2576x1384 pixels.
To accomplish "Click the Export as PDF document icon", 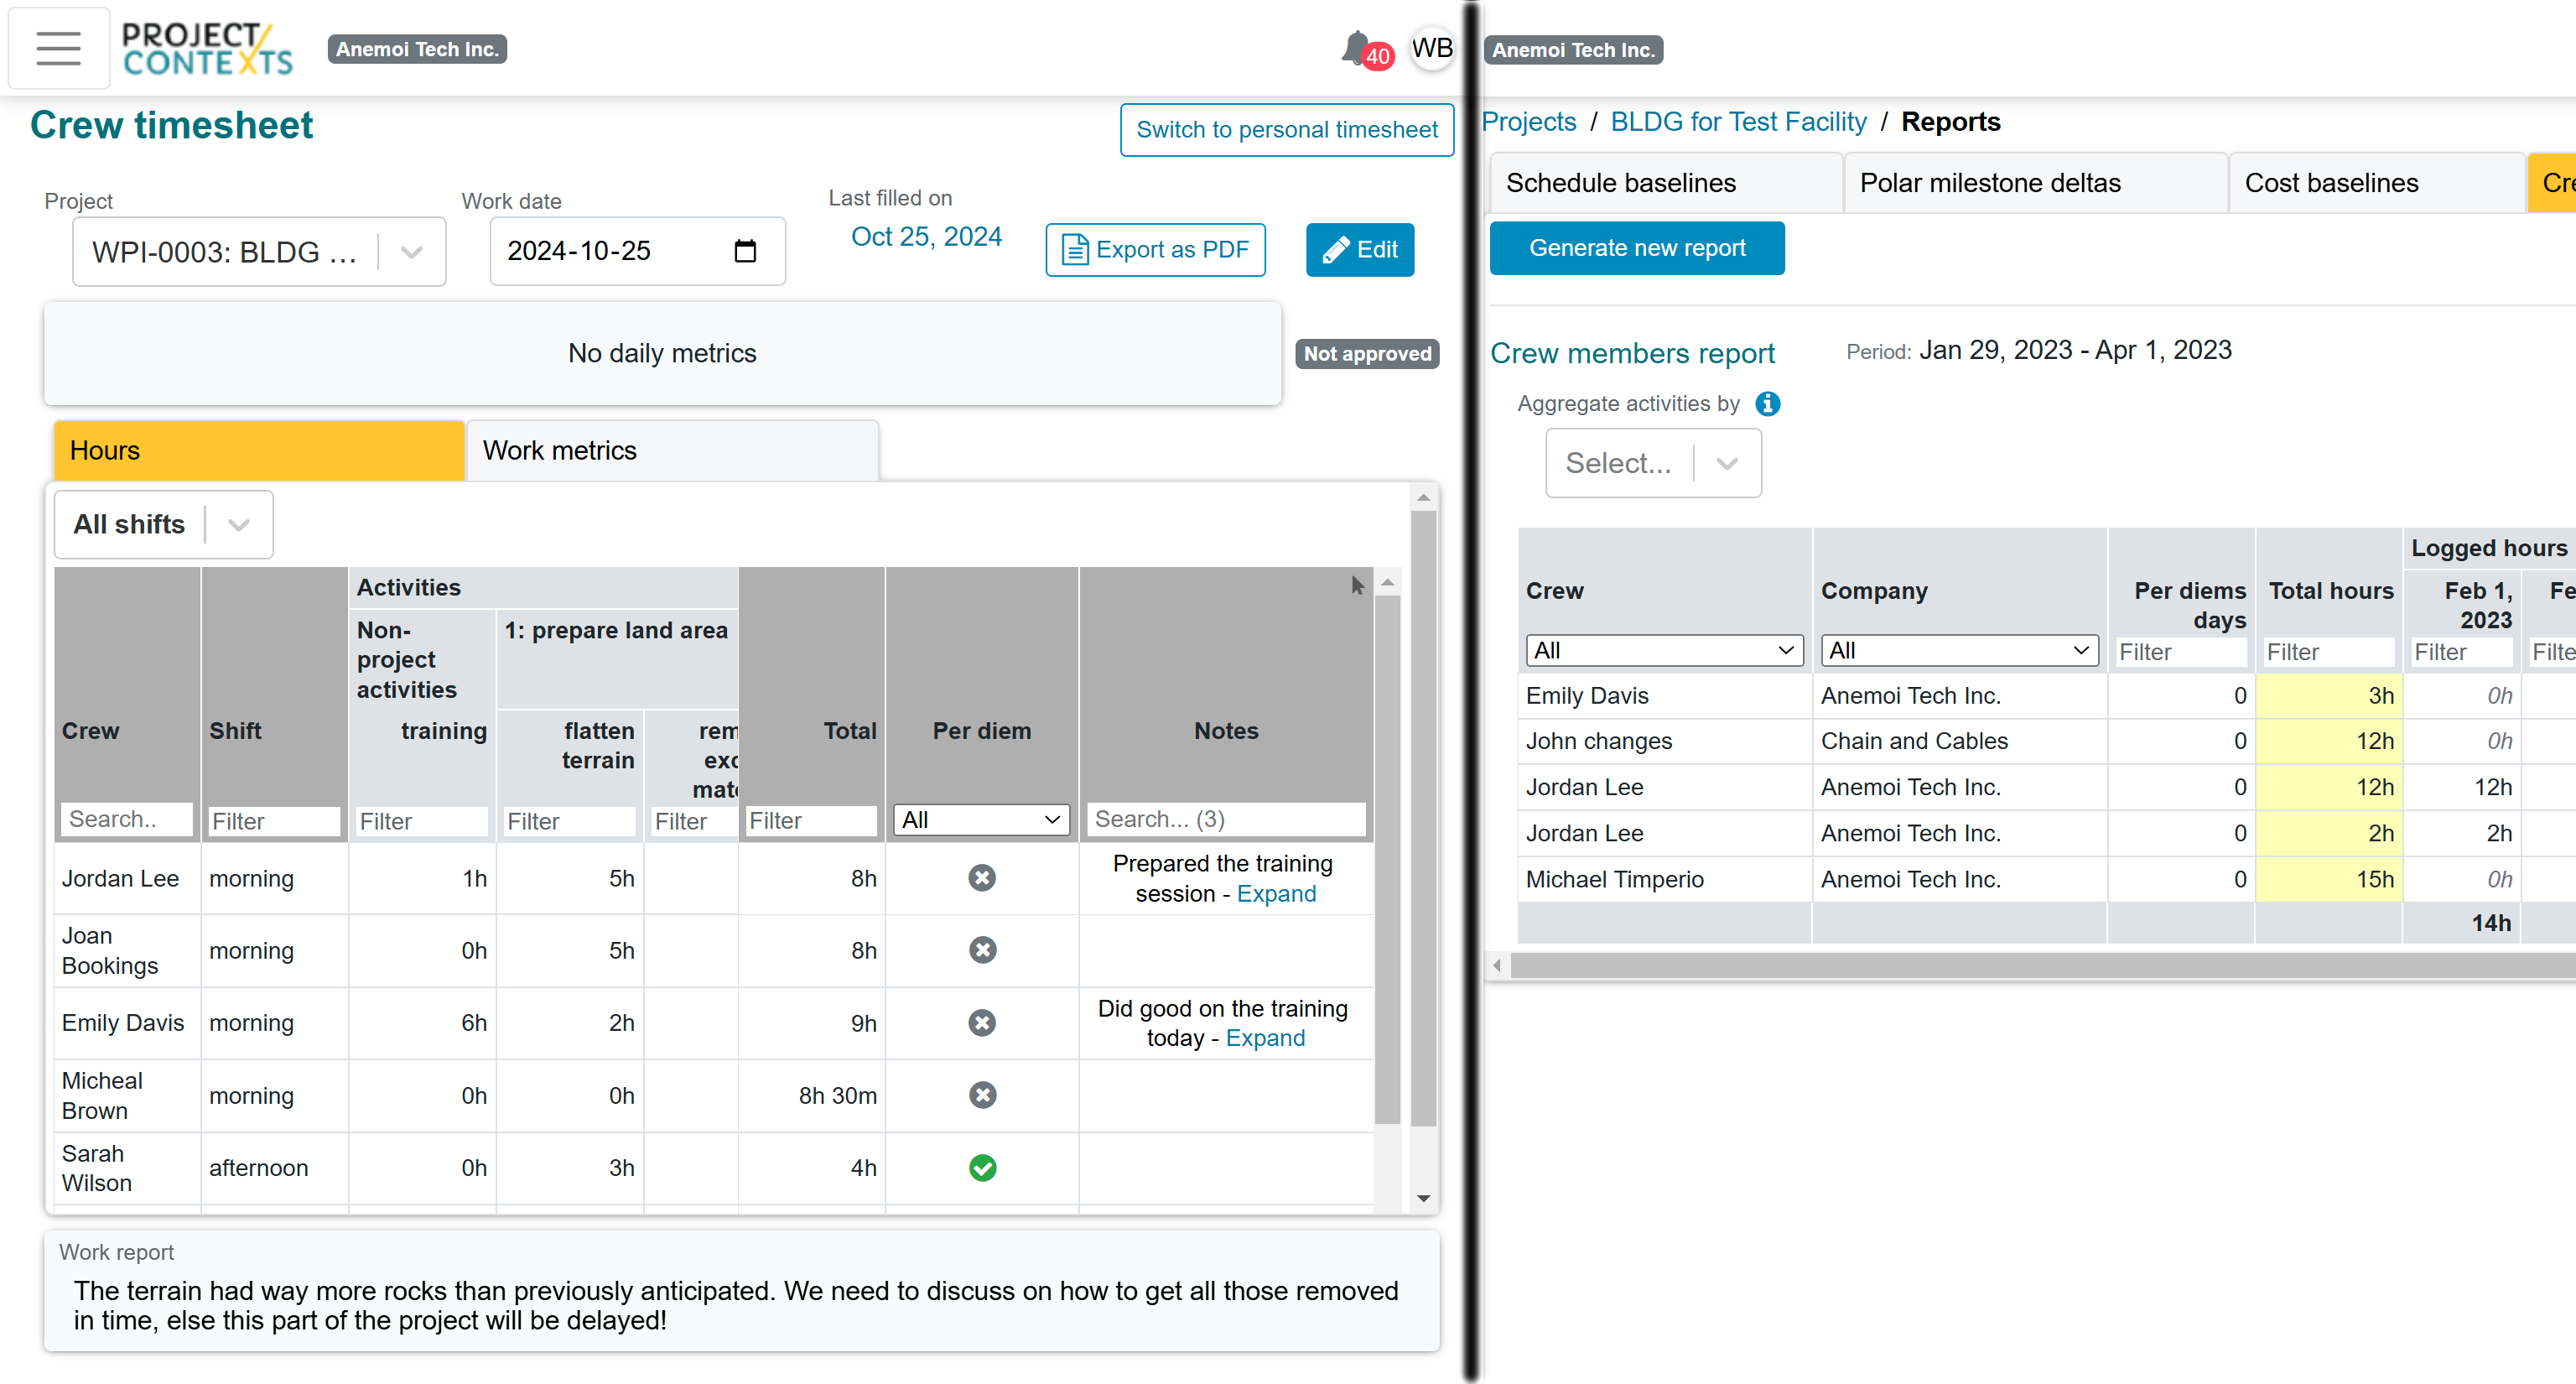I will [x=1073, y=250].
